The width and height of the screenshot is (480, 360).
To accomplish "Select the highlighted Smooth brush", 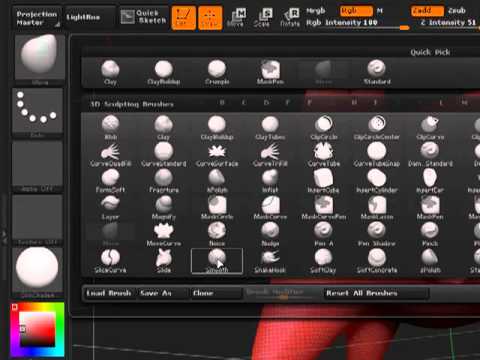I will click(x=217, y=261).
